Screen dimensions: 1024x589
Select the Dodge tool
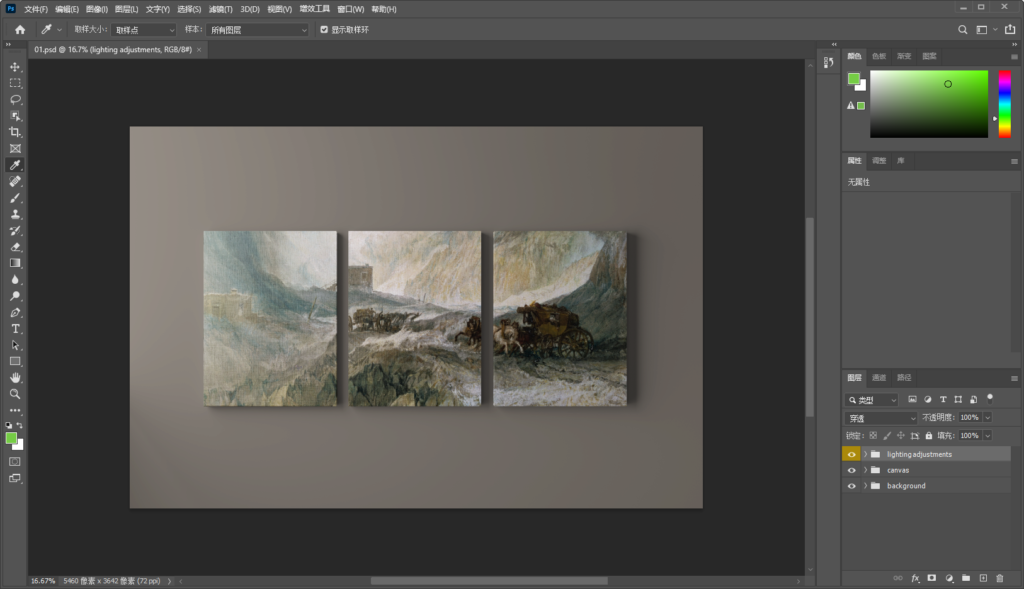click(15, 296)
